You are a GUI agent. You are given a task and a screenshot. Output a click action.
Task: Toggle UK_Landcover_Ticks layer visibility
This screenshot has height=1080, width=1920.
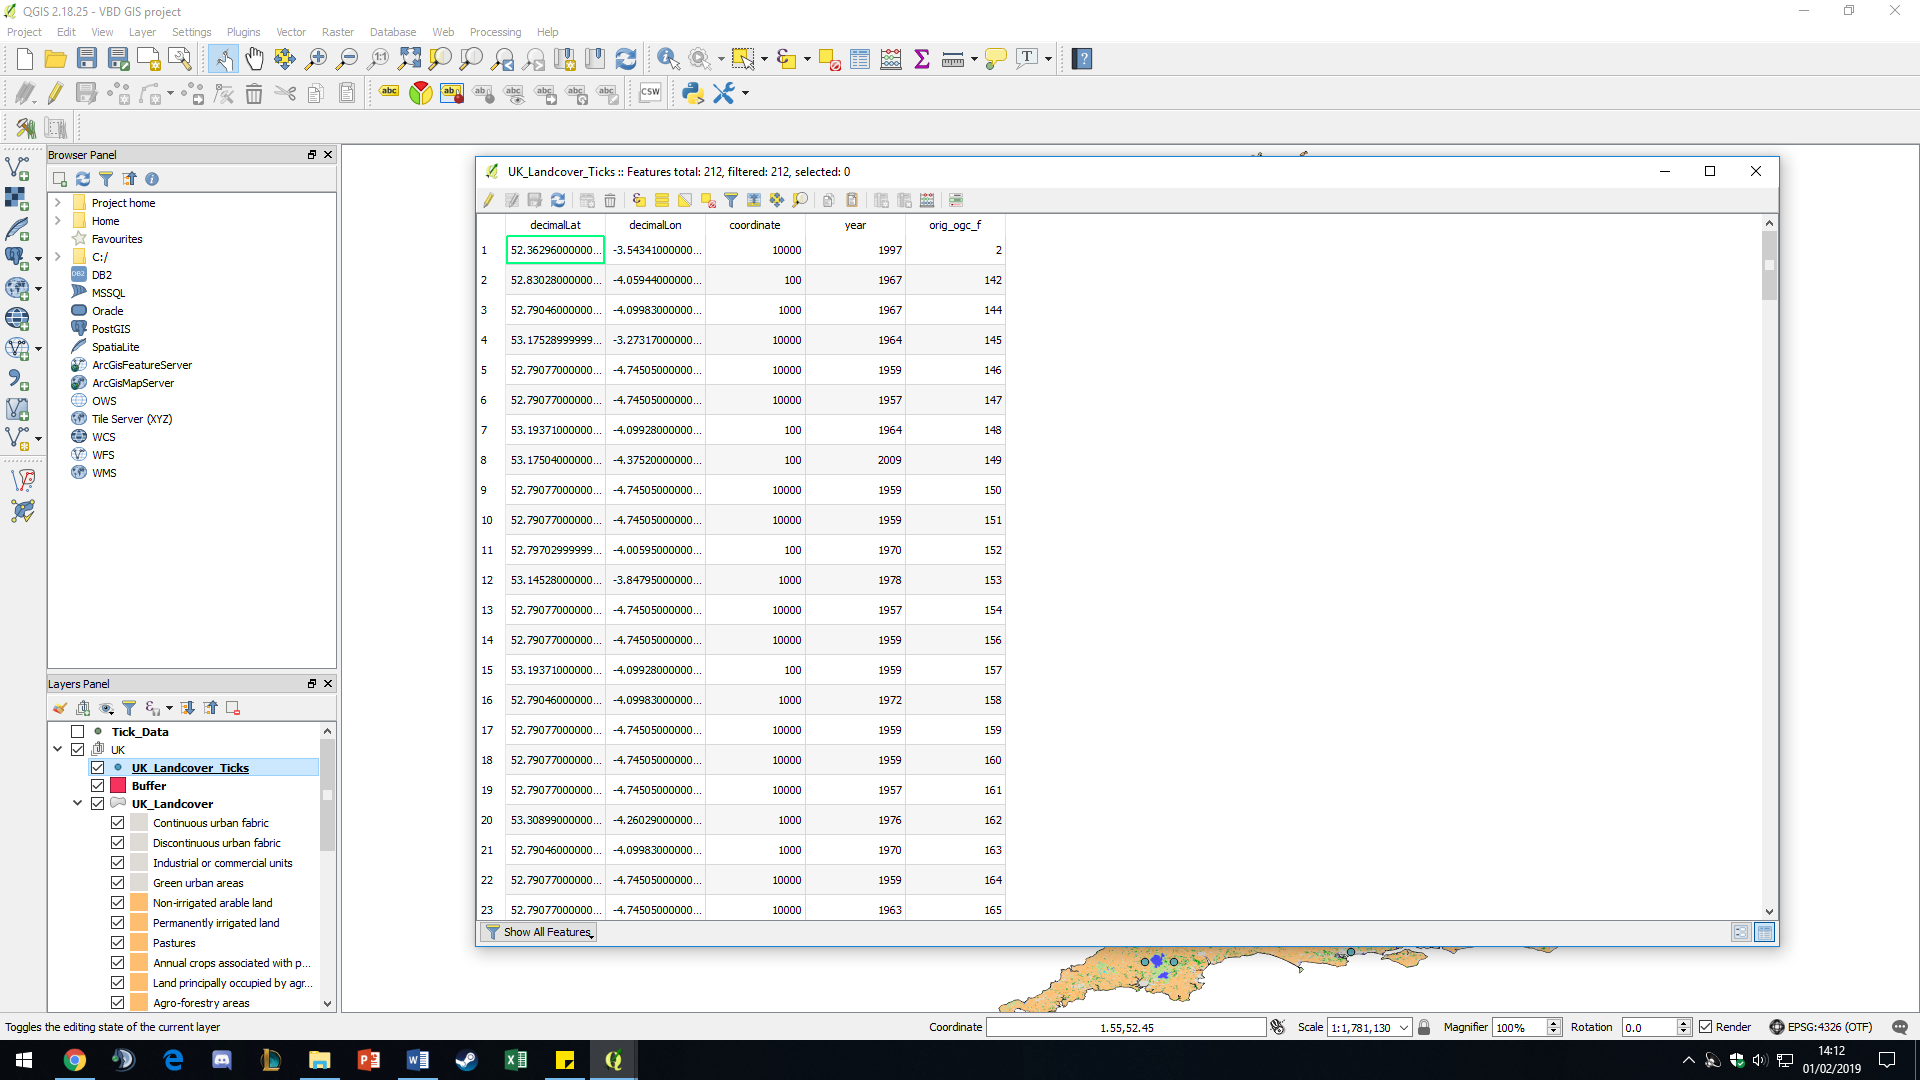[97, 768]
